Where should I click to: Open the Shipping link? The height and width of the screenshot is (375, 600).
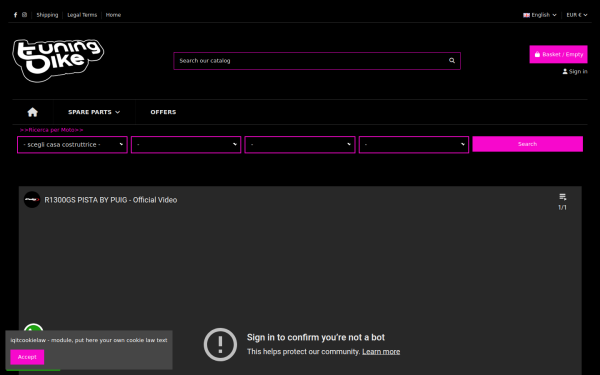pos(47,15)
